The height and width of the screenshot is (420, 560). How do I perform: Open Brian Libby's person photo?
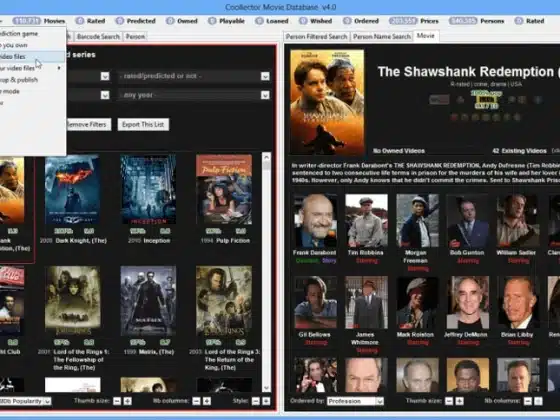pyautogui.click(x=518, y=302)
